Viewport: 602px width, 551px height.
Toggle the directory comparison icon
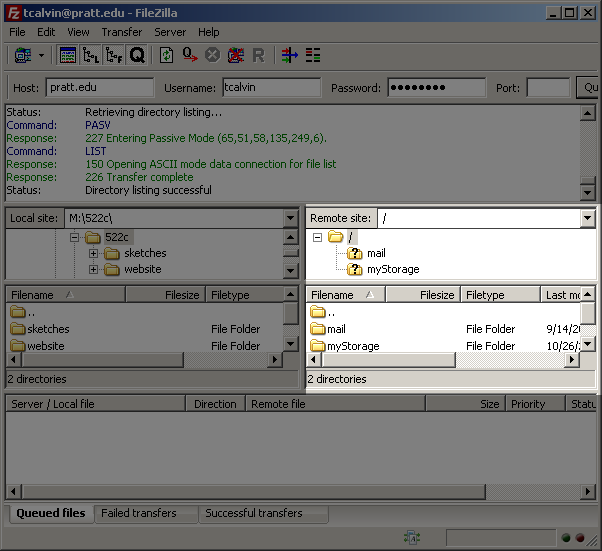[x=313, y=55]
